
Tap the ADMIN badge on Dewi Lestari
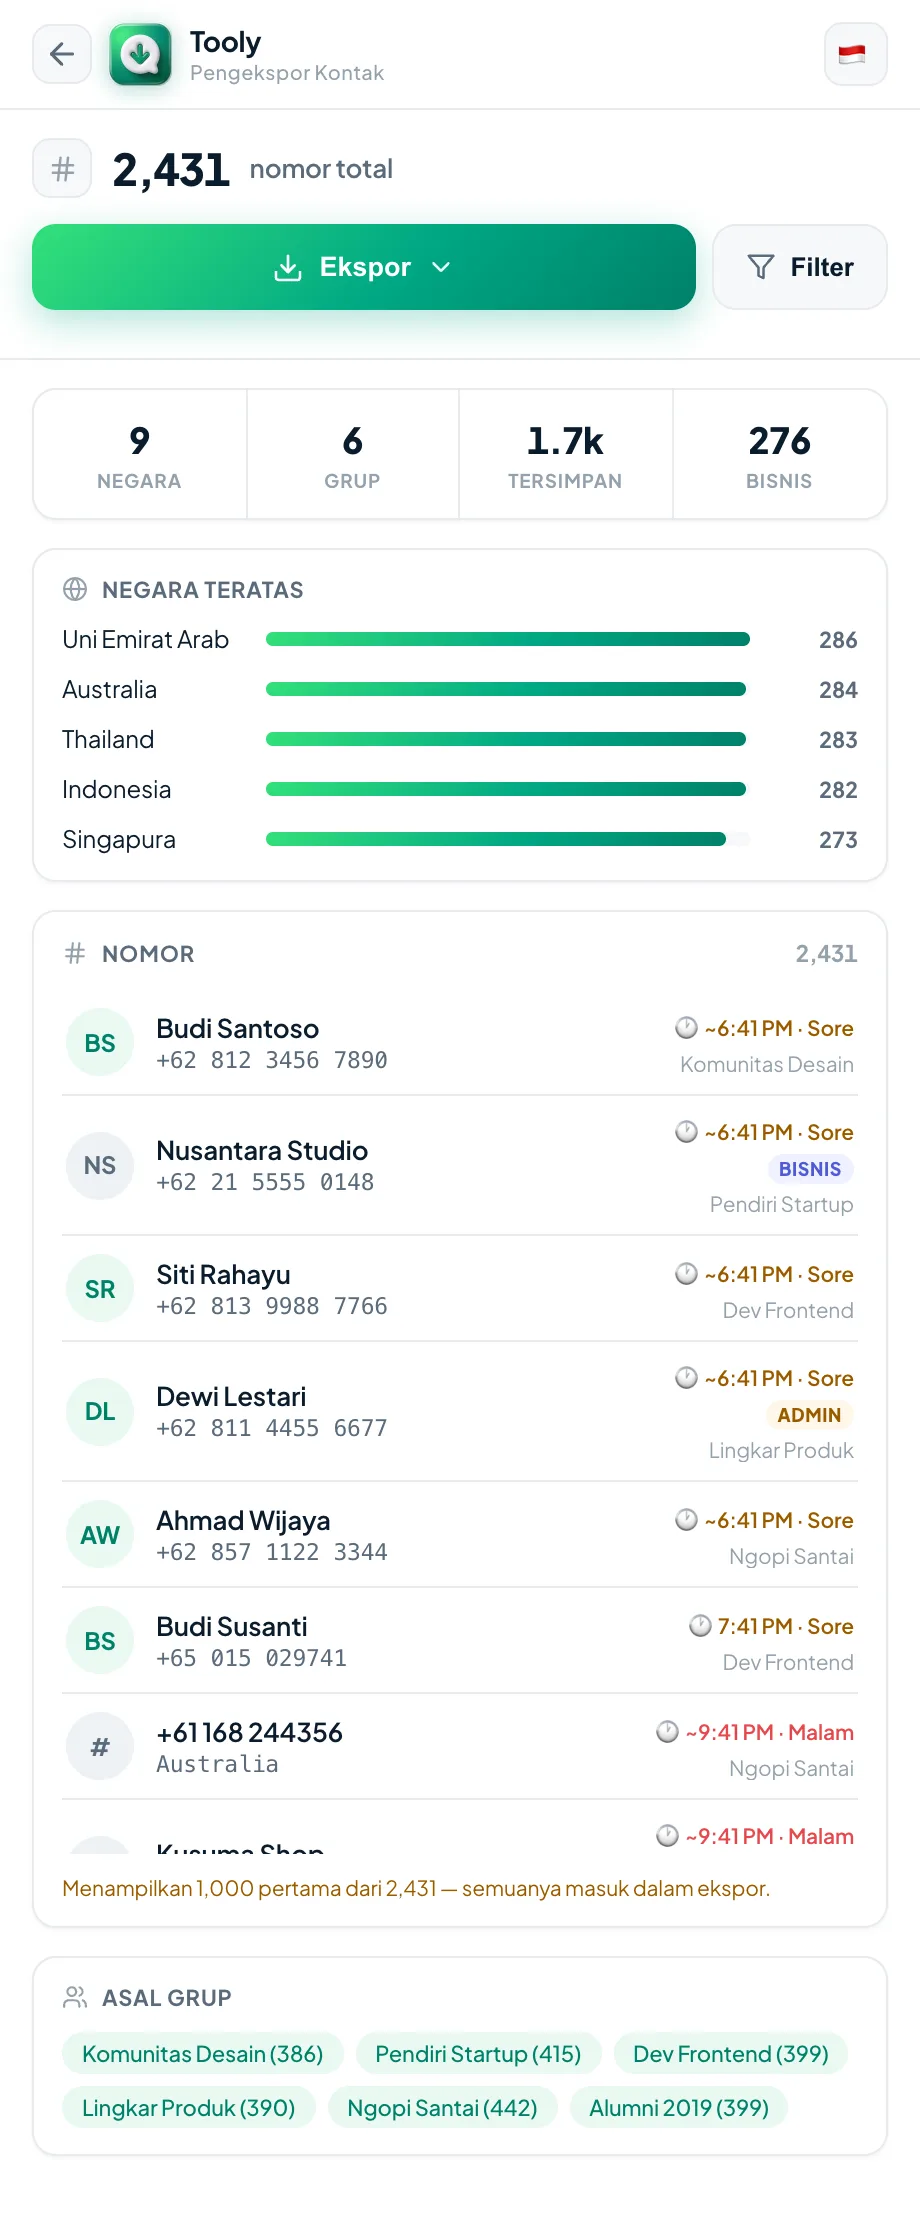click(x=809, y=1415)
